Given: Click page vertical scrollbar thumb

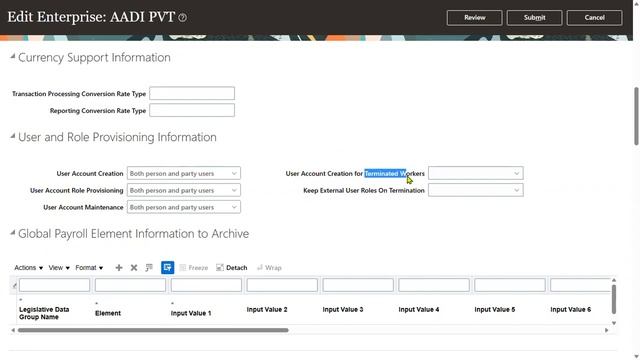Looking at the screenshot, I should click(636, 116).
